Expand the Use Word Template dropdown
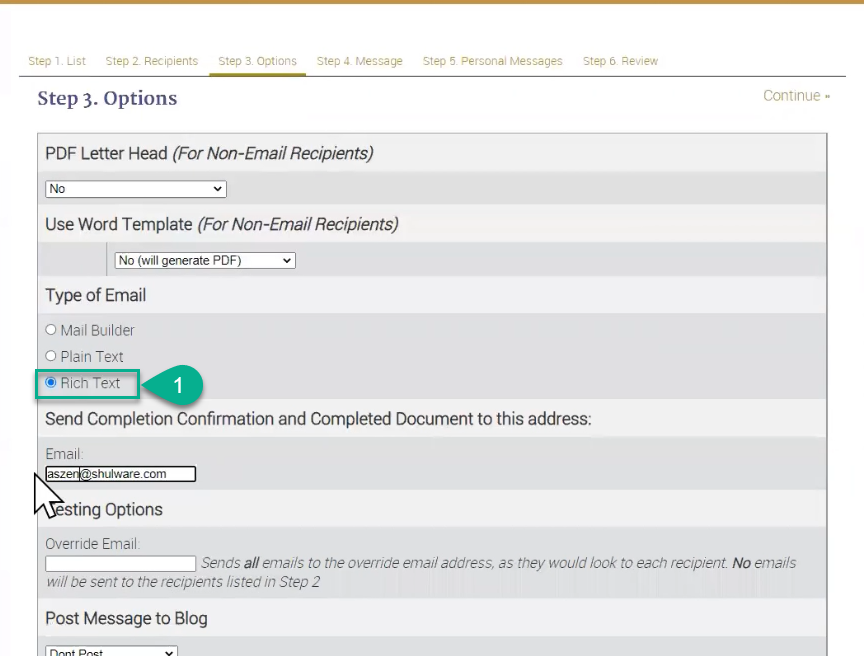Screen dimensions: 864x656 click(205, 261)
